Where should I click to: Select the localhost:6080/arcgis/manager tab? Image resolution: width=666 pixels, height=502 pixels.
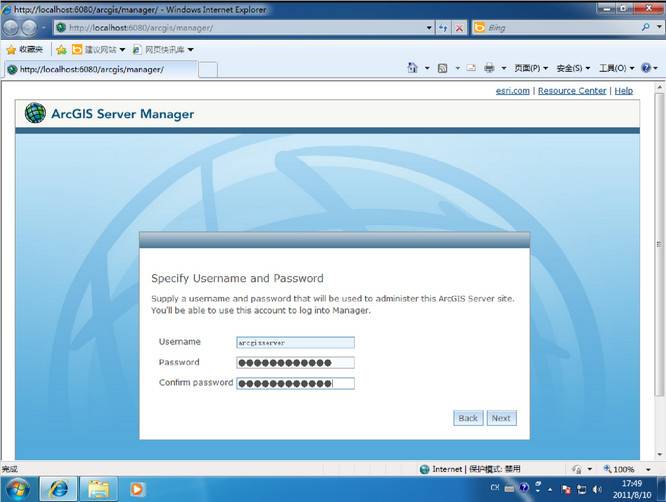[101, 69]
